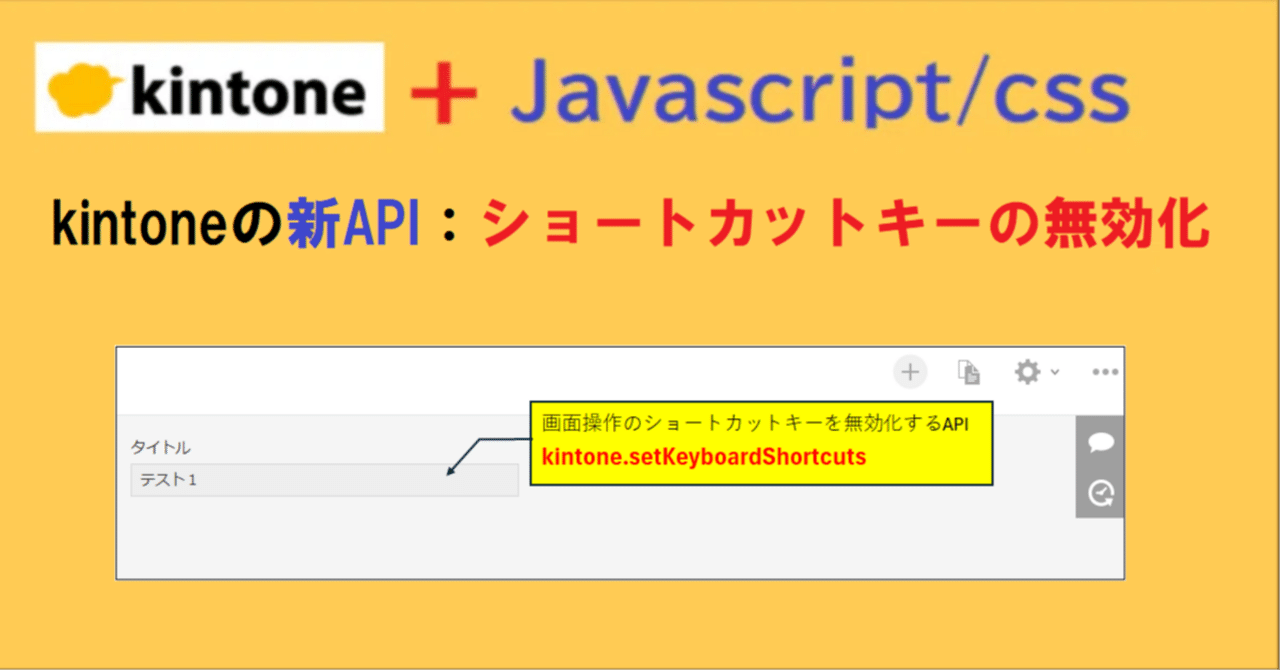
Task: Click the 画面操作のショートカットキーを無効化するAPI text
Action: click(x=755, y=424)
